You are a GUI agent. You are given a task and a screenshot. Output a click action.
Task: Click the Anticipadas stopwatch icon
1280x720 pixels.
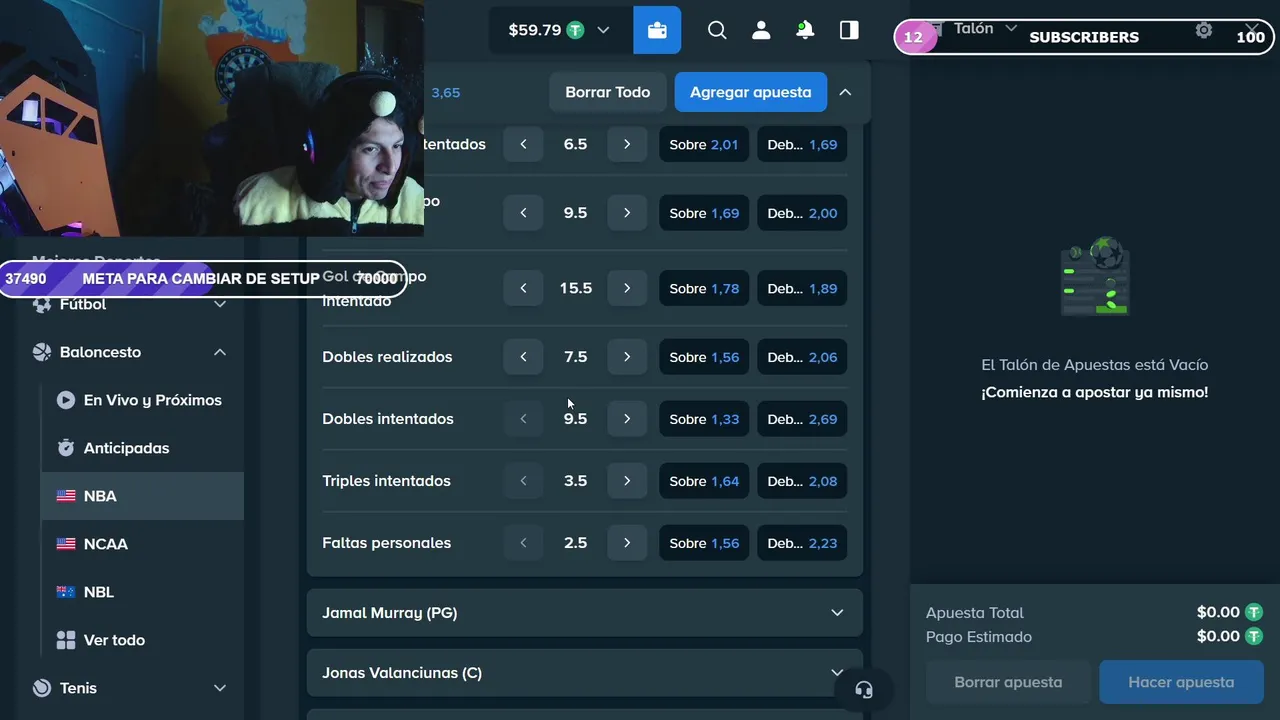(x=66, y=448)
